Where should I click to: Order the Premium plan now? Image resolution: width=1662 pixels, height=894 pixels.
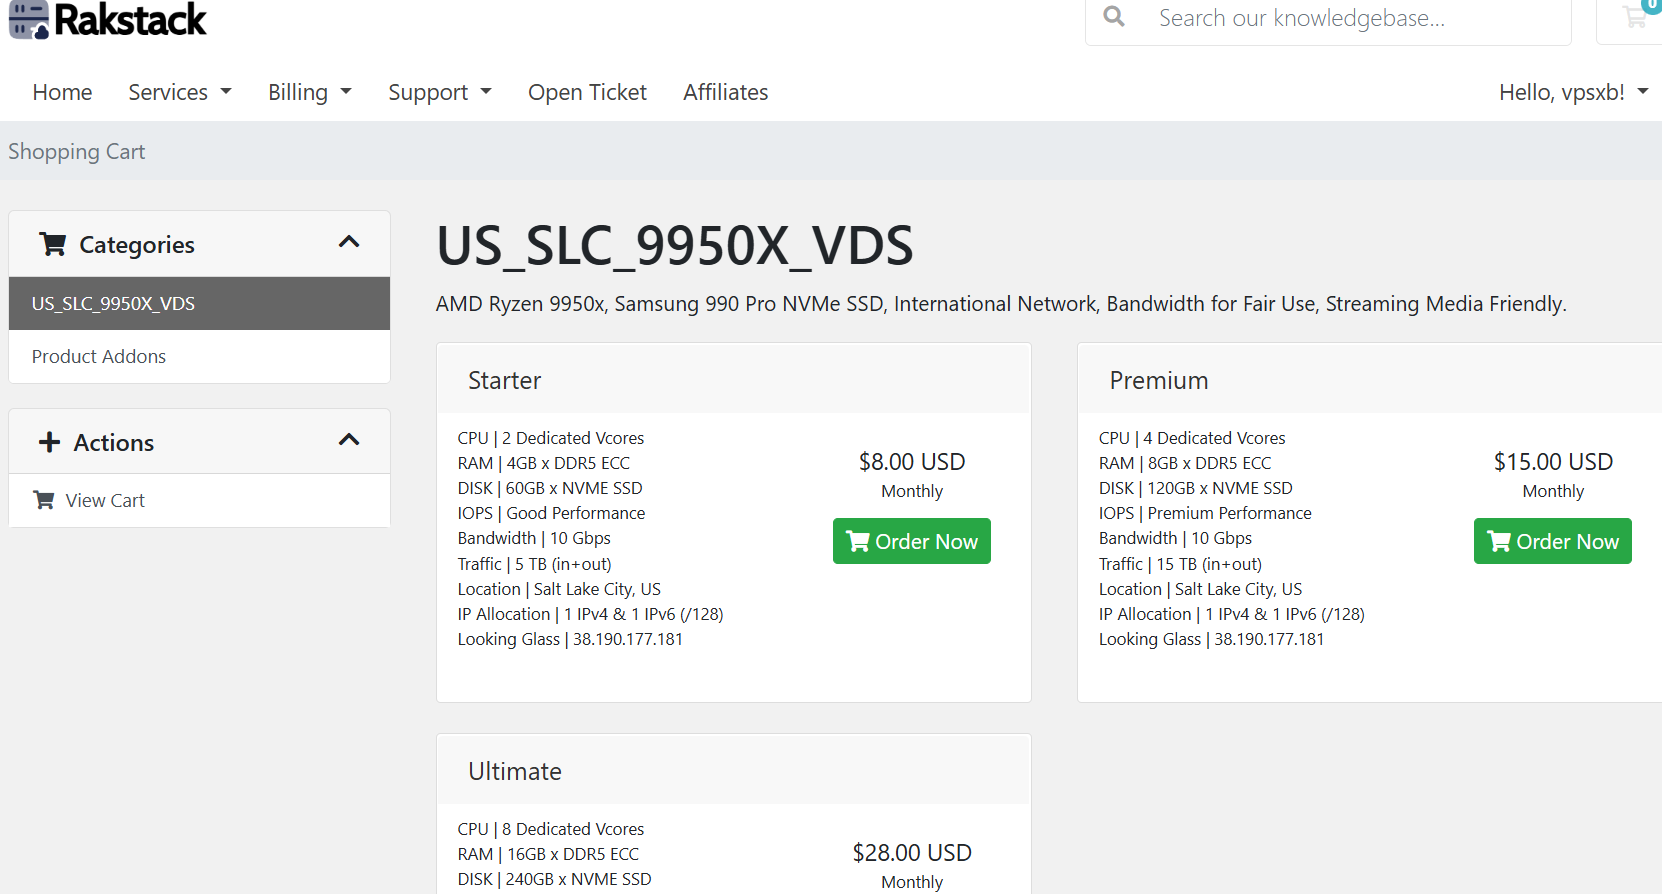pos(1553,541)
